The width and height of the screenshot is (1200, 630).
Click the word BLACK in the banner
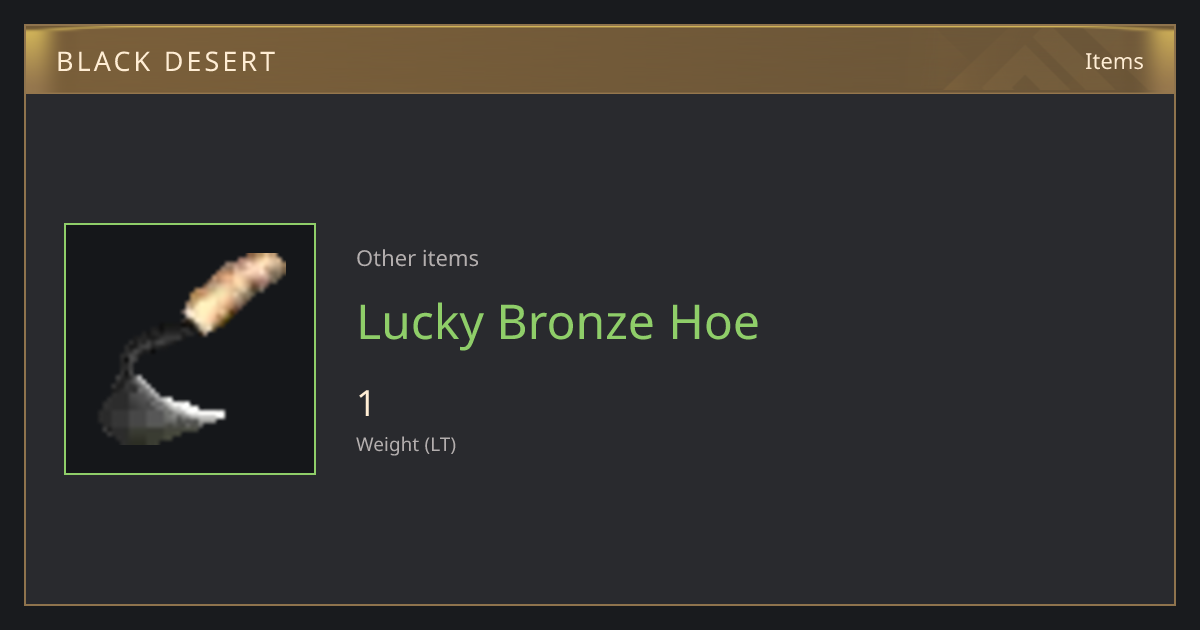point(102,61)
